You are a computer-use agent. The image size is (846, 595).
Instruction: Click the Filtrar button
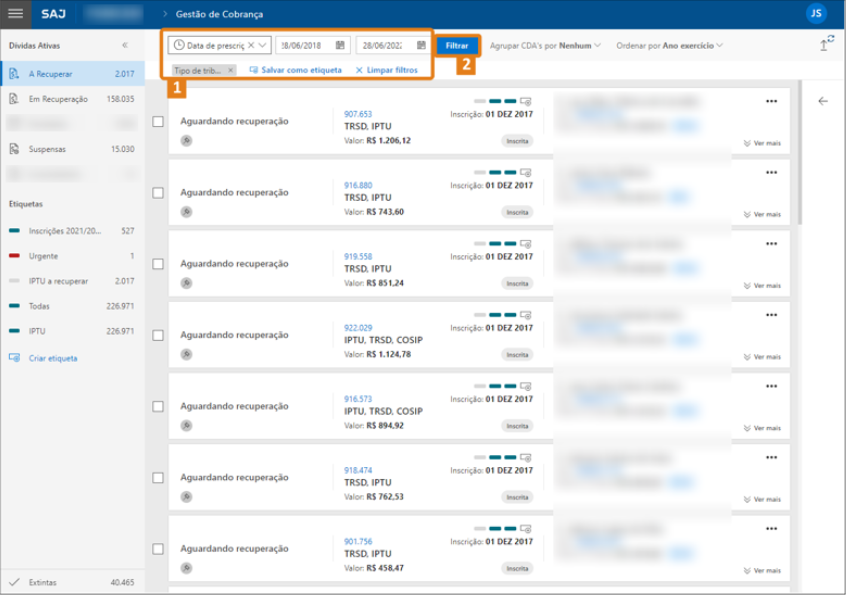click(457, 46)
